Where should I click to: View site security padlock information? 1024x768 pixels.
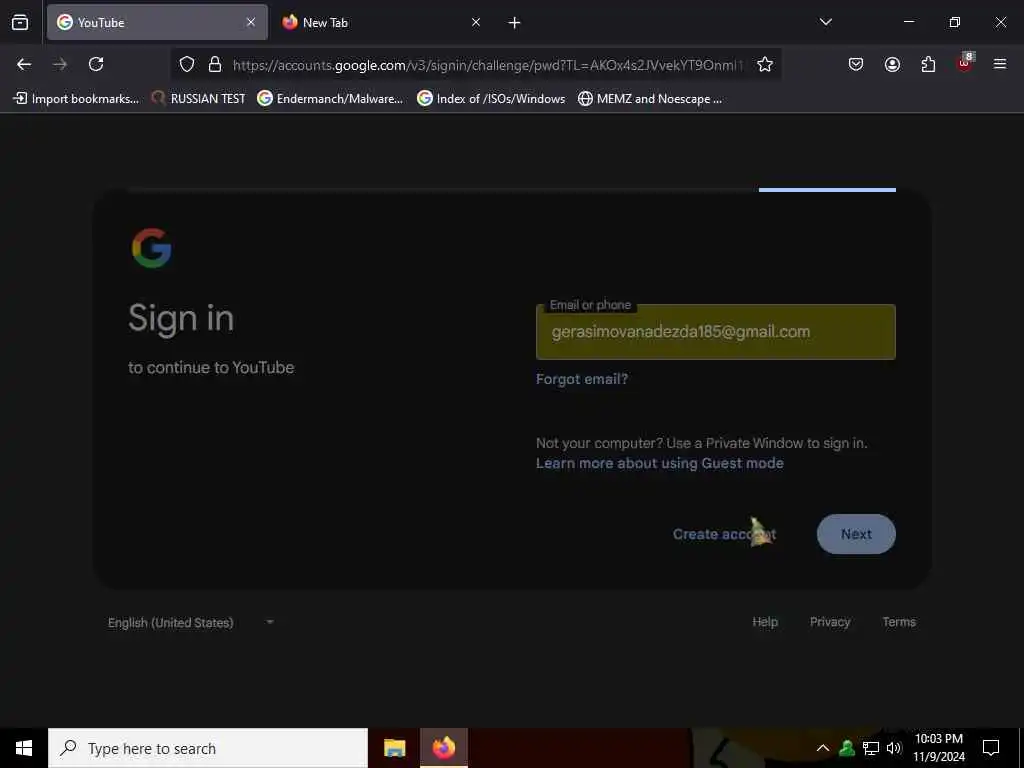pyautogui.click(x=215, y=64)
